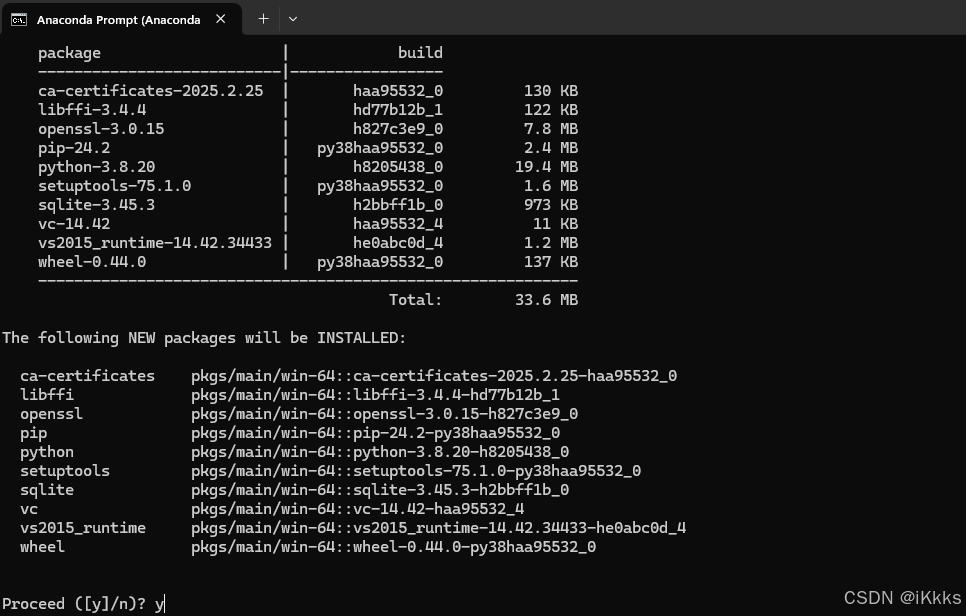Click path 'pkgs/main/win-64::wheel-0.44.0-py38haa95532_0'
The image size is (966, 616).
(x=394, y=548)
